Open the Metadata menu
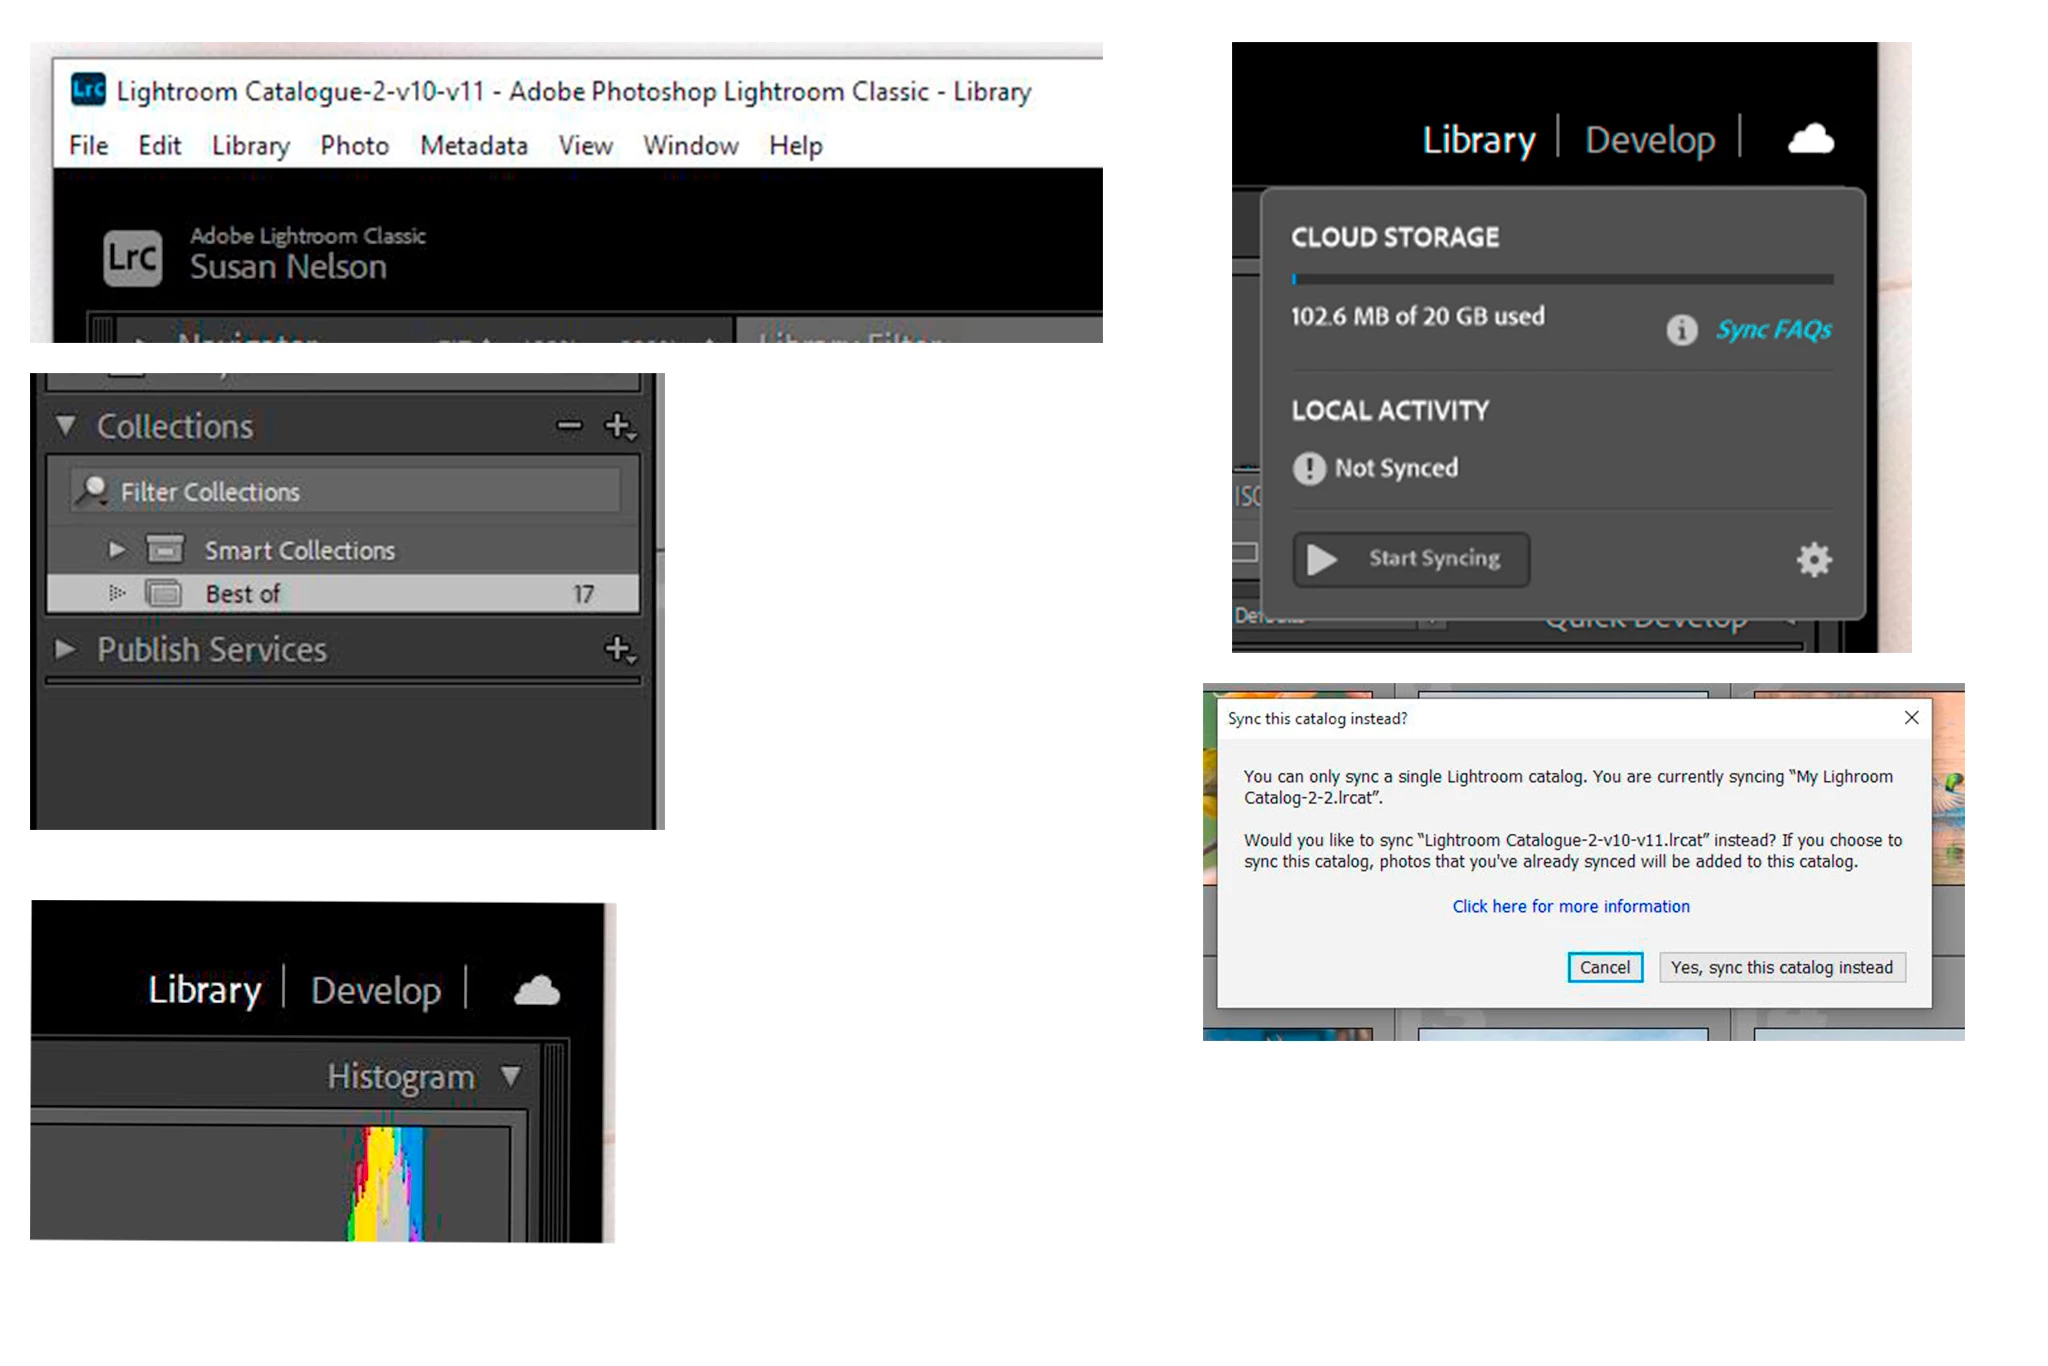2048x1366 pixels. [x=473, y=146]
